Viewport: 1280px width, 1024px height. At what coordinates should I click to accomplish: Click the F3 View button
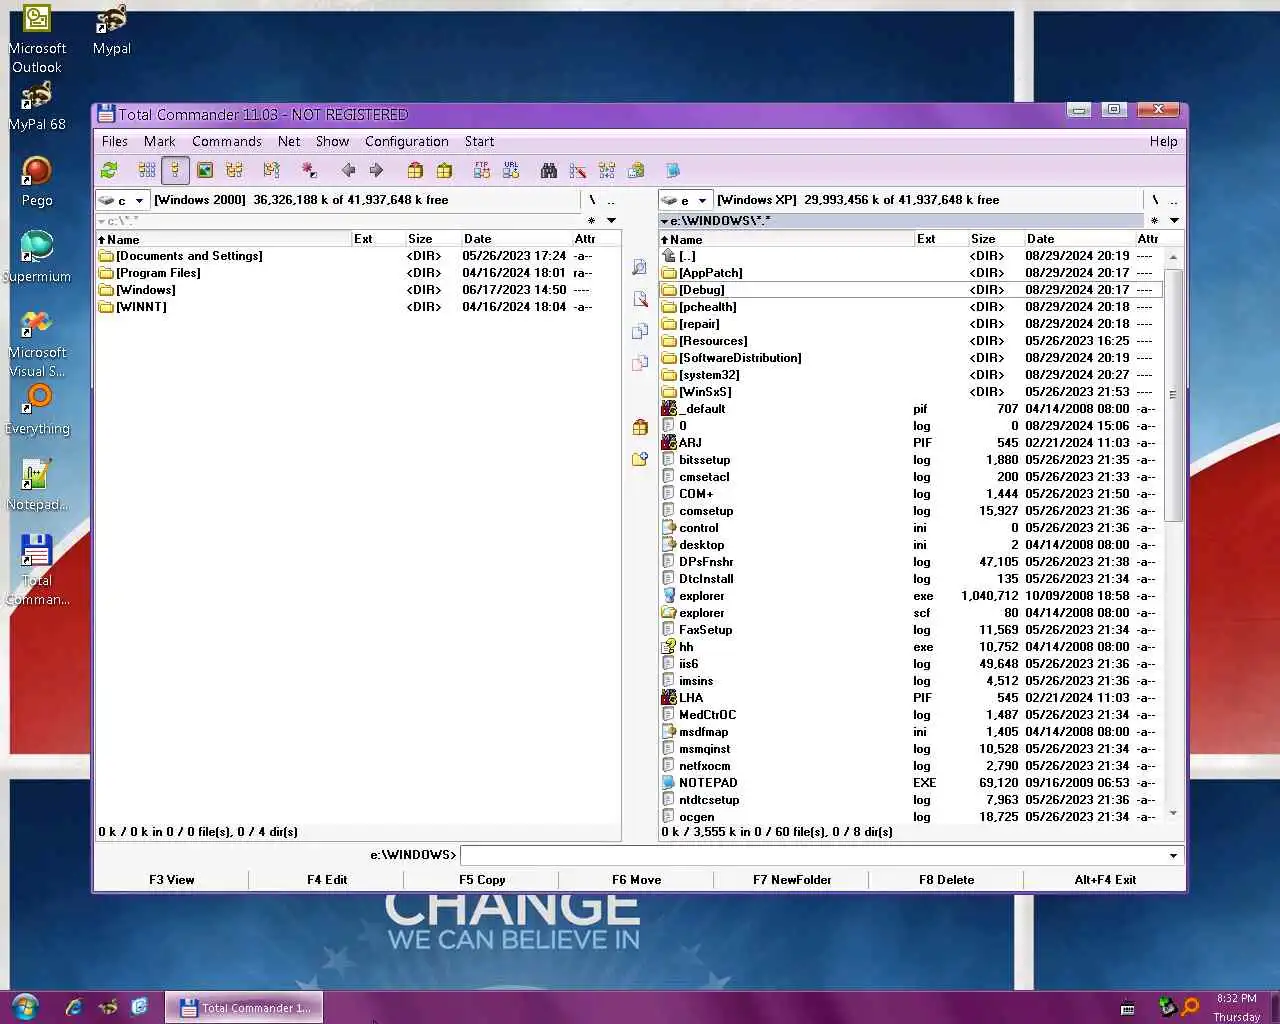[172, 880]
